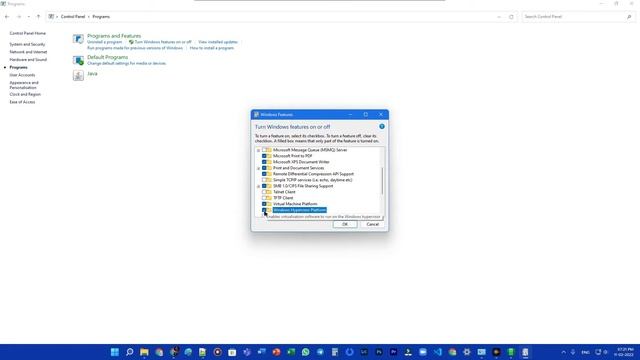The height and width of the screenshot is (360, 640).
Task: Click chevron after Control Panel in breadcrumb
Action: 89,17
